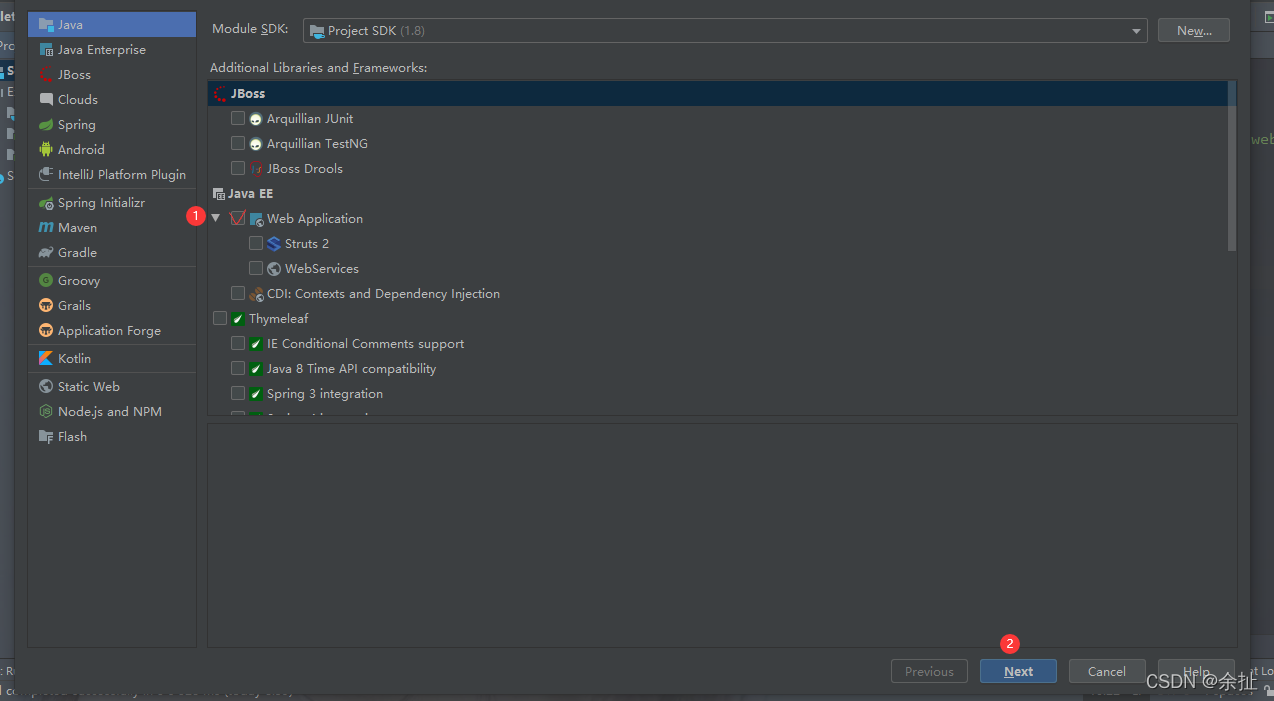
Task: Tick the JBoss Drools checkbox
Action: (x=238, y=168)
